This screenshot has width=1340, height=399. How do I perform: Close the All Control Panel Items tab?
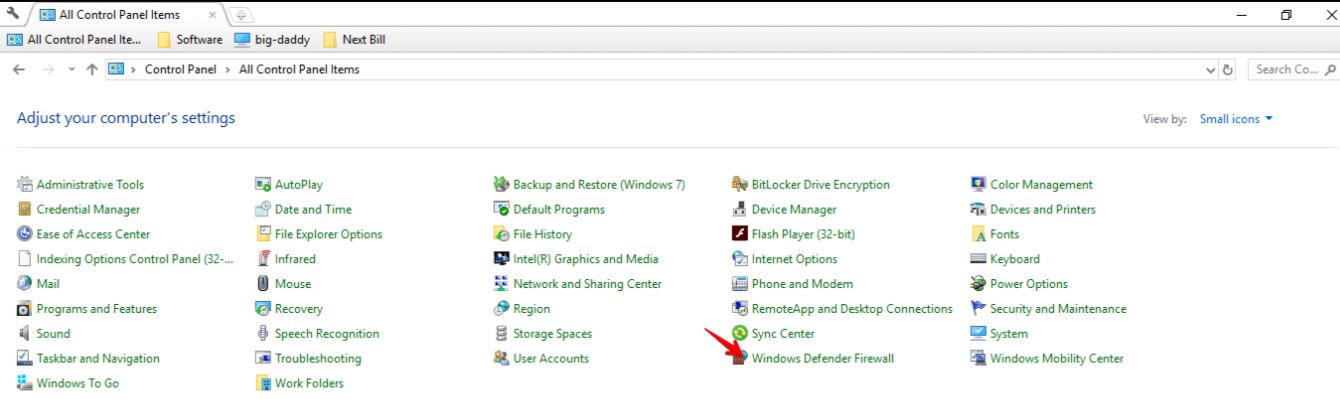213,15
